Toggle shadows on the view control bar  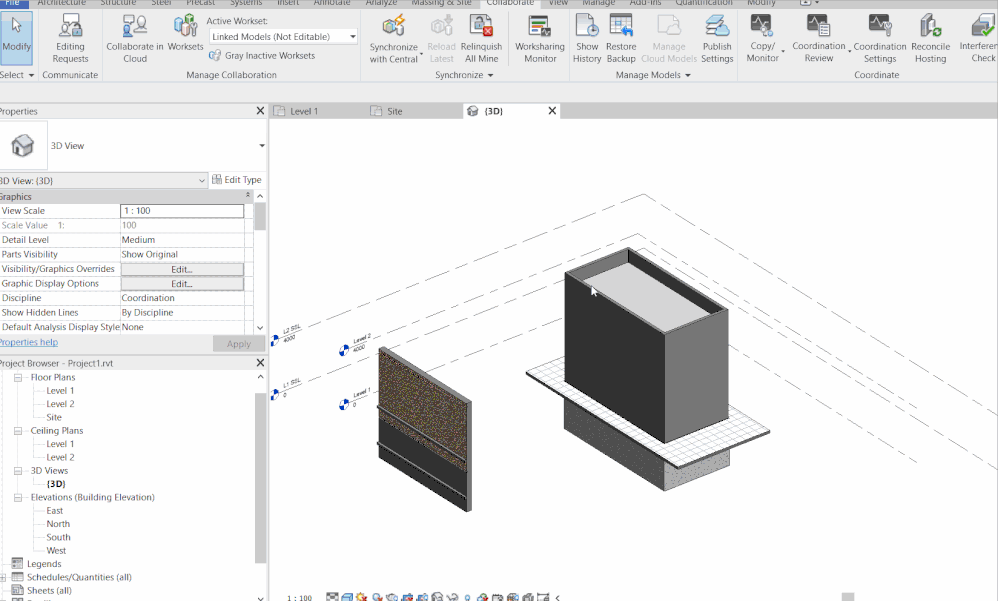tap(377, 594)
